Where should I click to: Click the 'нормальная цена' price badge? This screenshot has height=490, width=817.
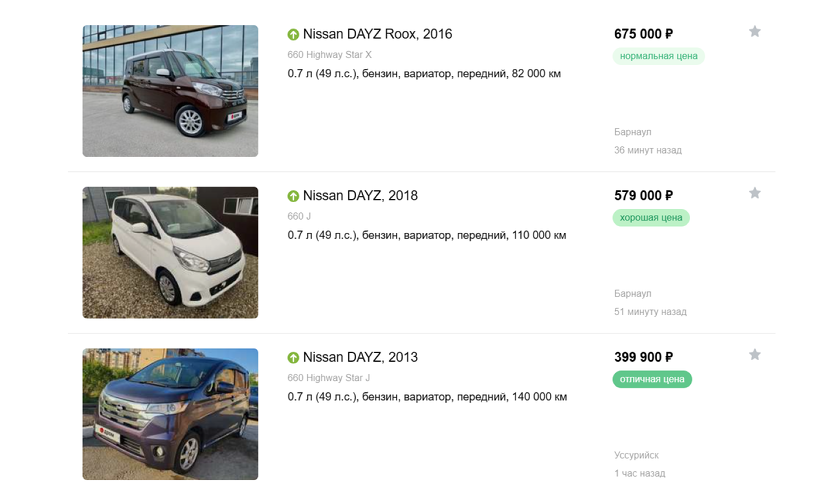659,56
